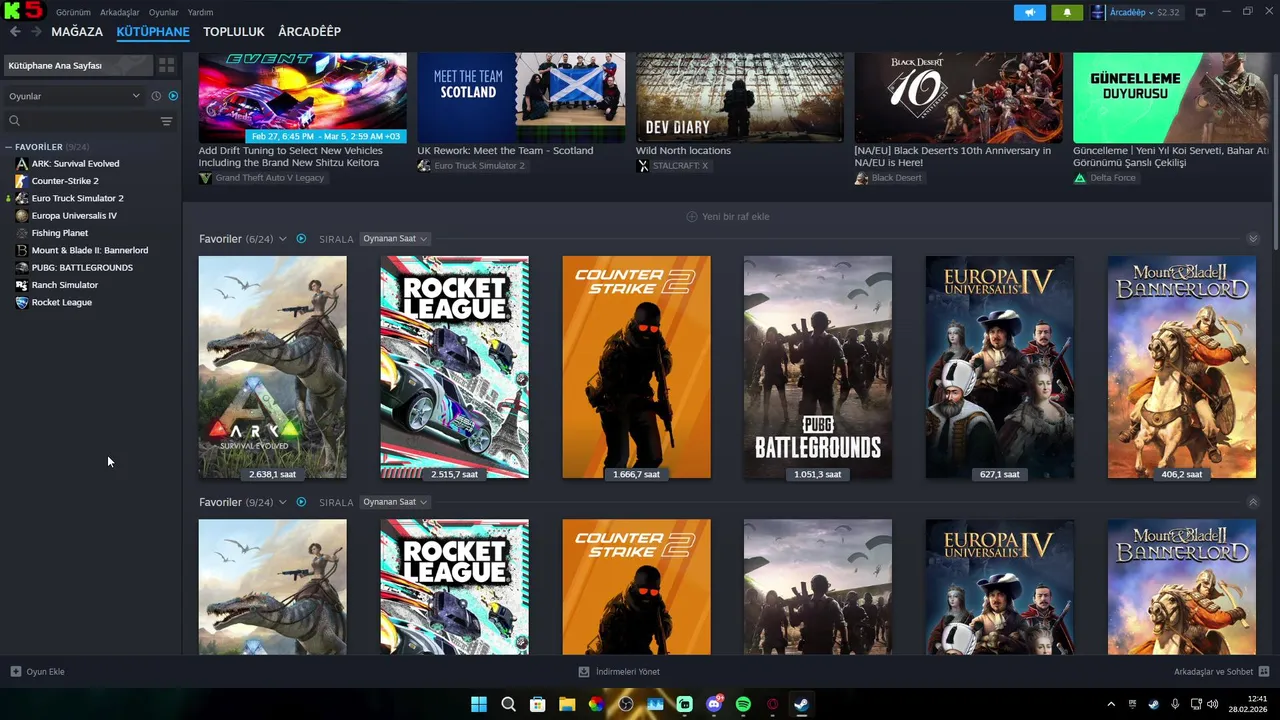
Task: Open the announcements megaphone button
Action: coord(1029,12)
